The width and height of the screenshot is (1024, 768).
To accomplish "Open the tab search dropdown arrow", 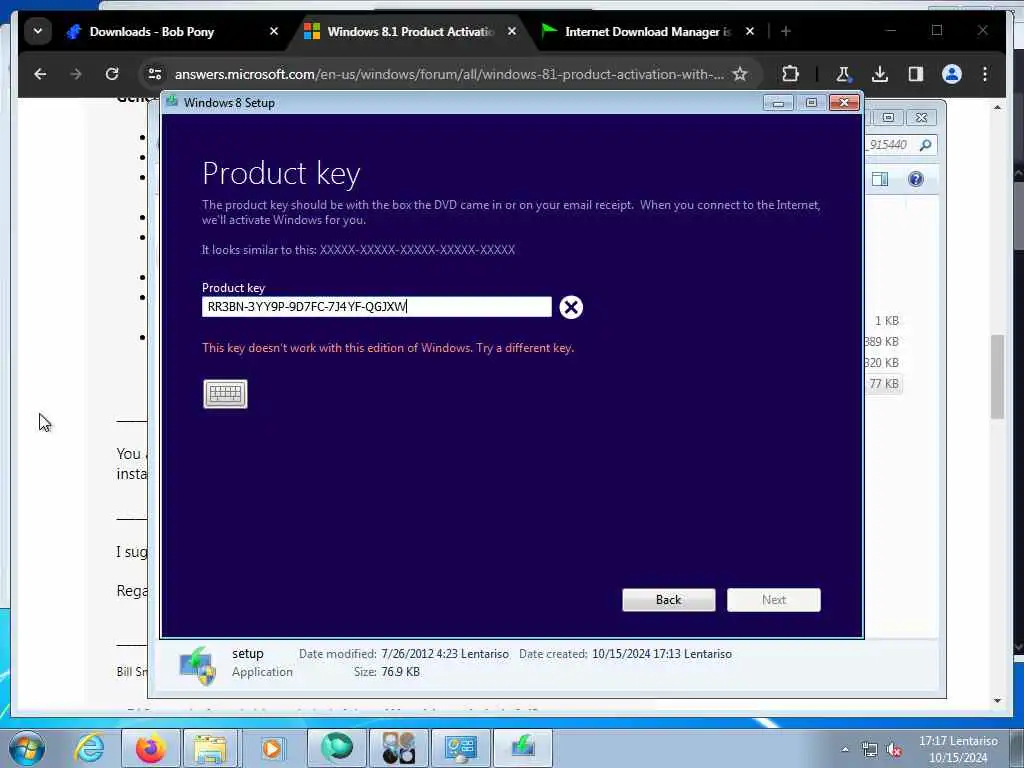I will [x=38, y=31].
